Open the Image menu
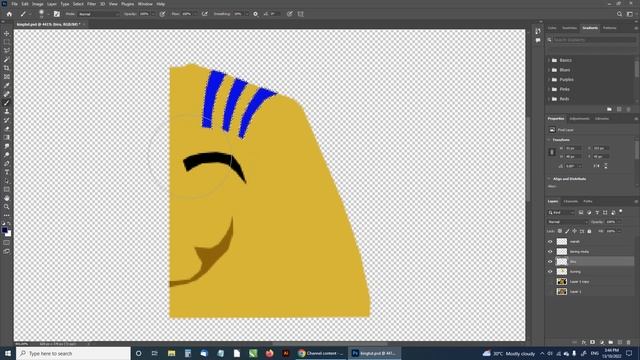 pos(38,4)
